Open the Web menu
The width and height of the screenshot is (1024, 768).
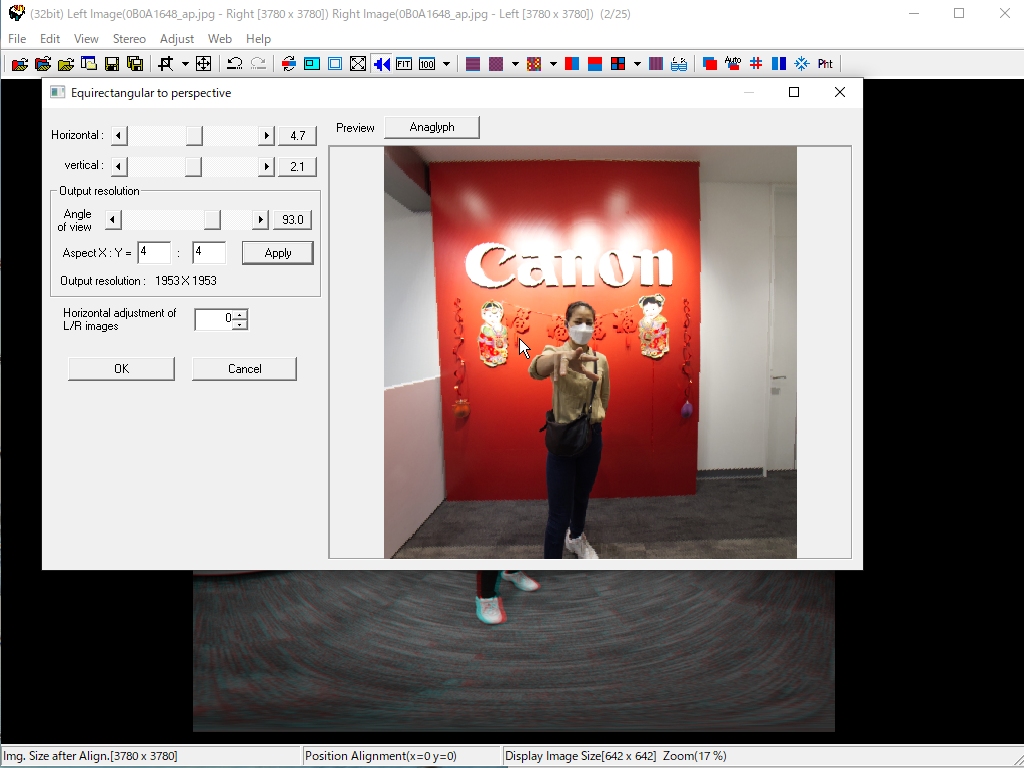[220, 39]
